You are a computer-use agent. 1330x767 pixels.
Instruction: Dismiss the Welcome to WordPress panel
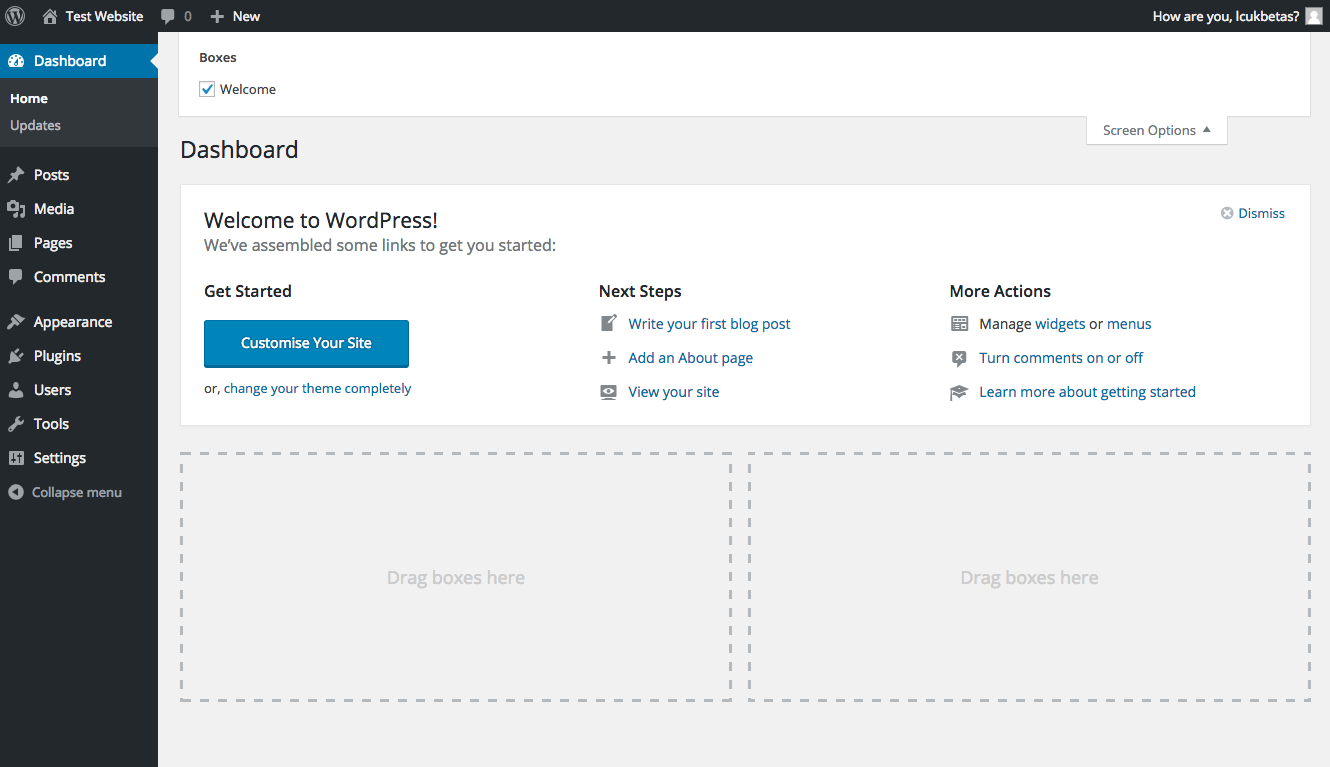point(1252,212)
